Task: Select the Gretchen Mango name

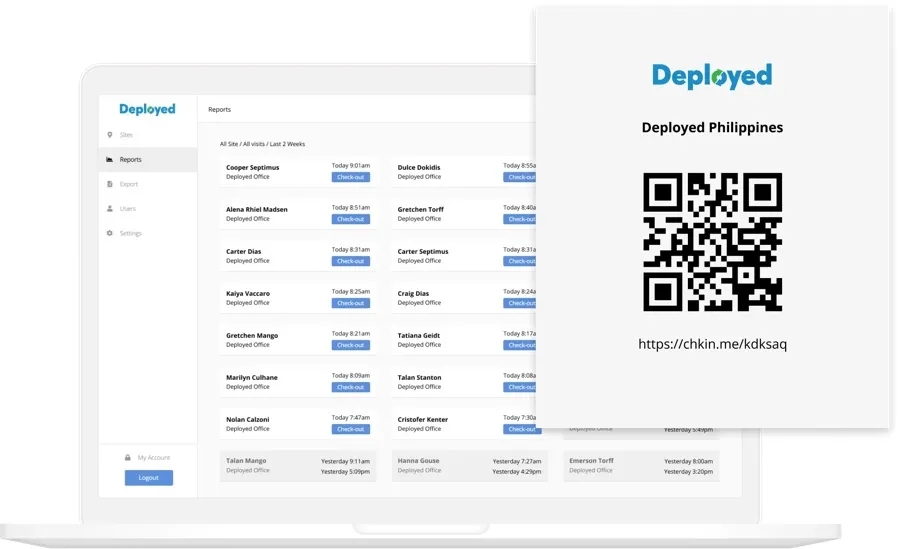Action: point(252,335)
